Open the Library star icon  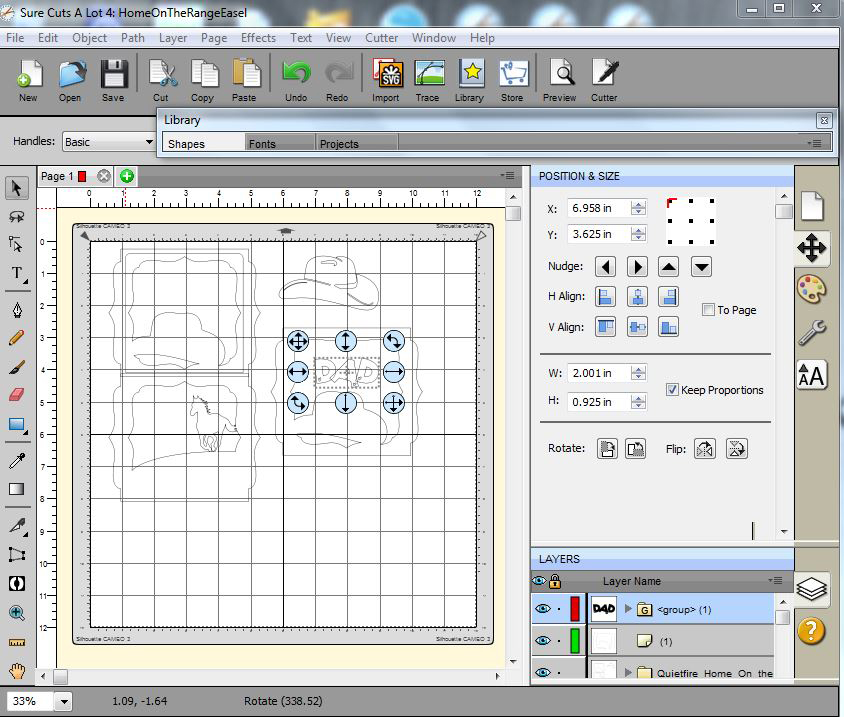pyautogui.click(x=470, y=74)
